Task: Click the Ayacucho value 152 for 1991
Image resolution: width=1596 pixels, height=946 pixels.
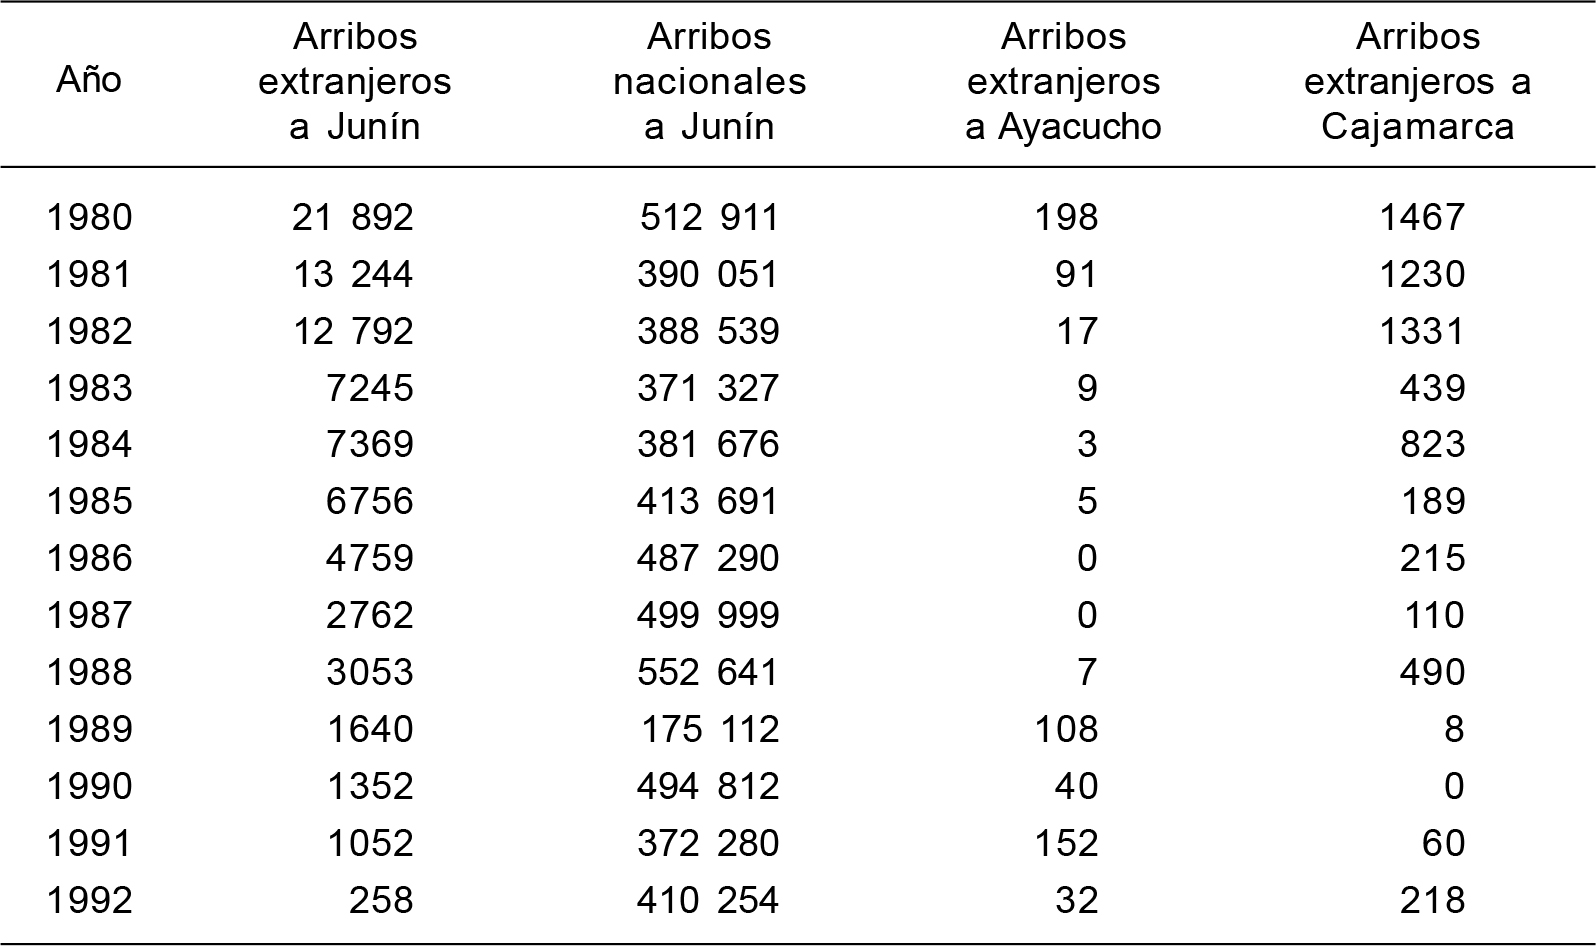Action: tap(1067, 843)
